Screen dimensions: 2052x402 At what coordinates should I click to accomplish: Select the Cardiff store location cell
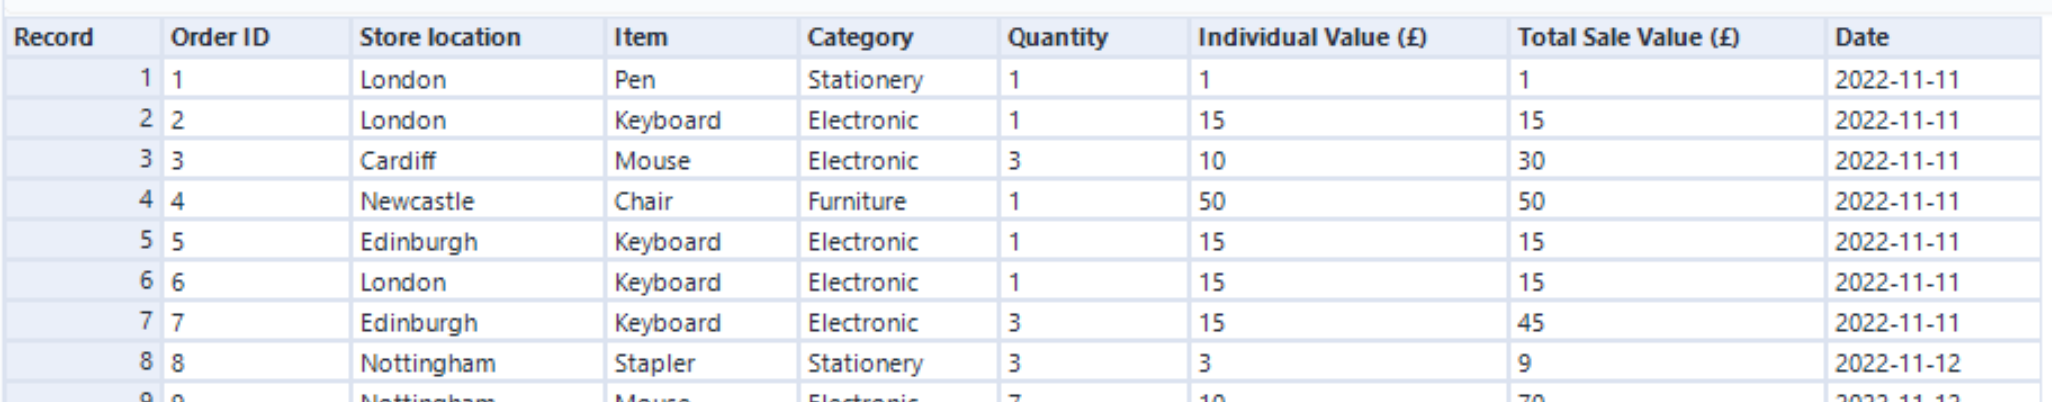[x=398, y=161]
